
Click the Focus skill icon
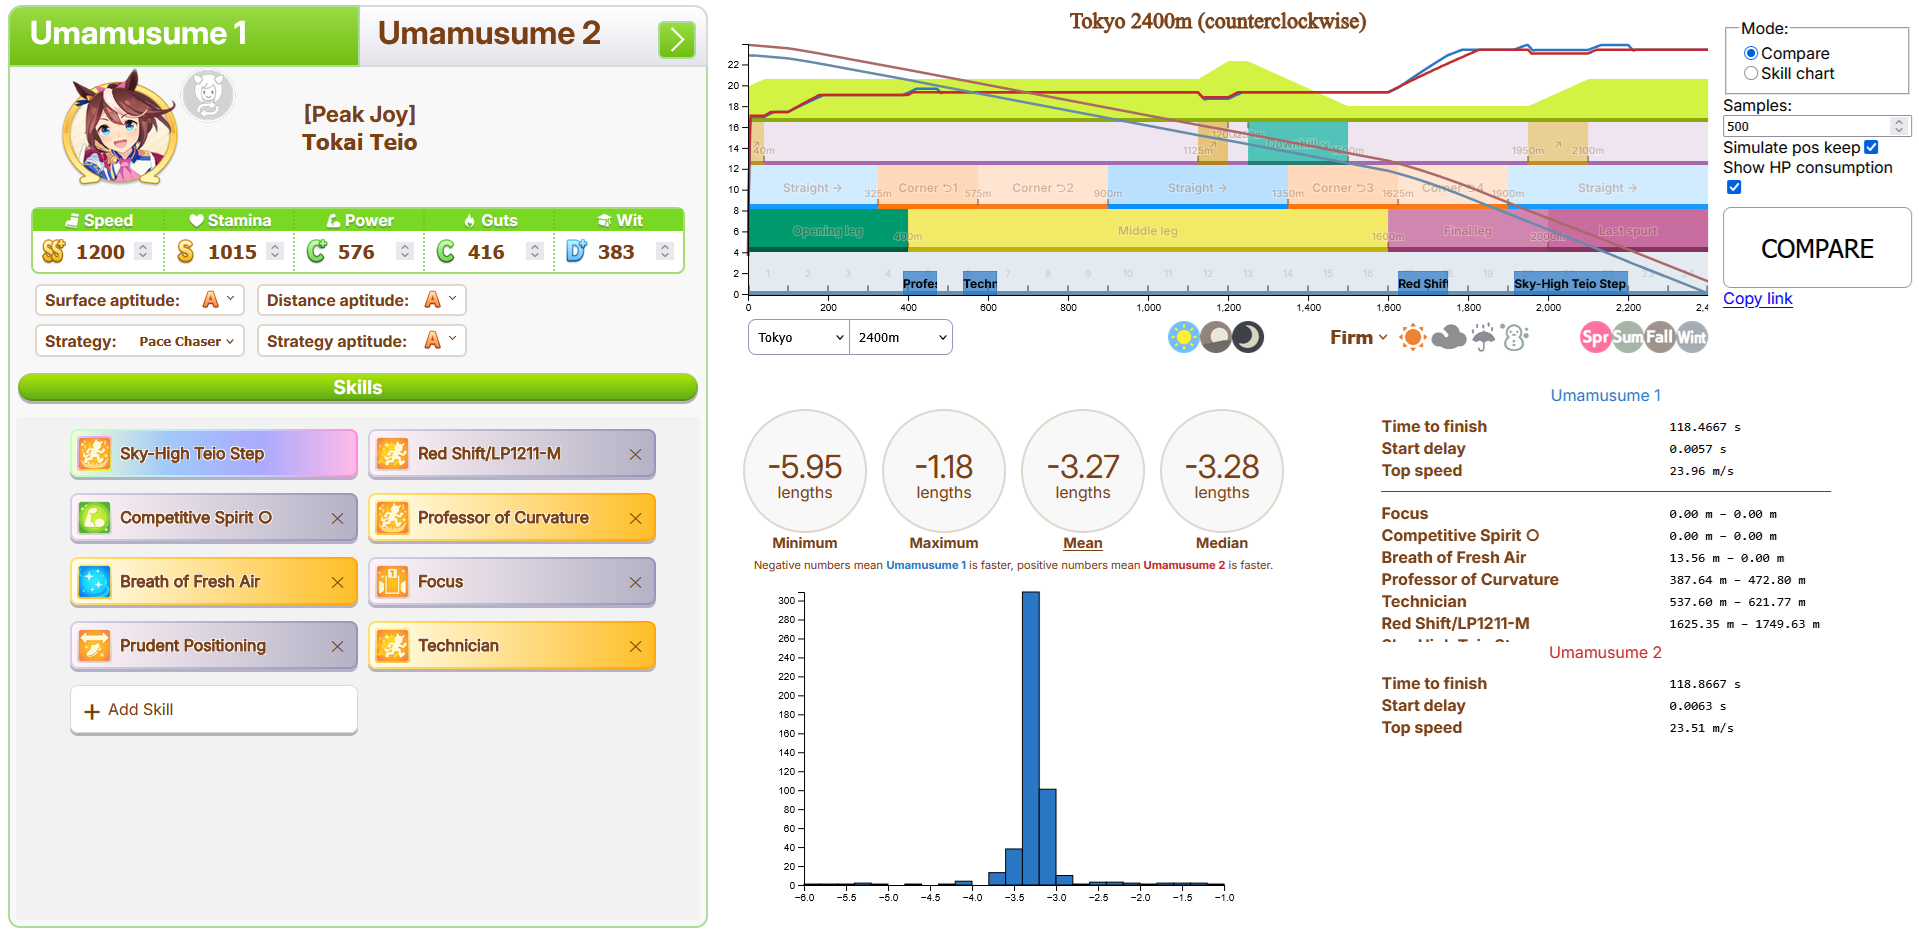(392, 581)
